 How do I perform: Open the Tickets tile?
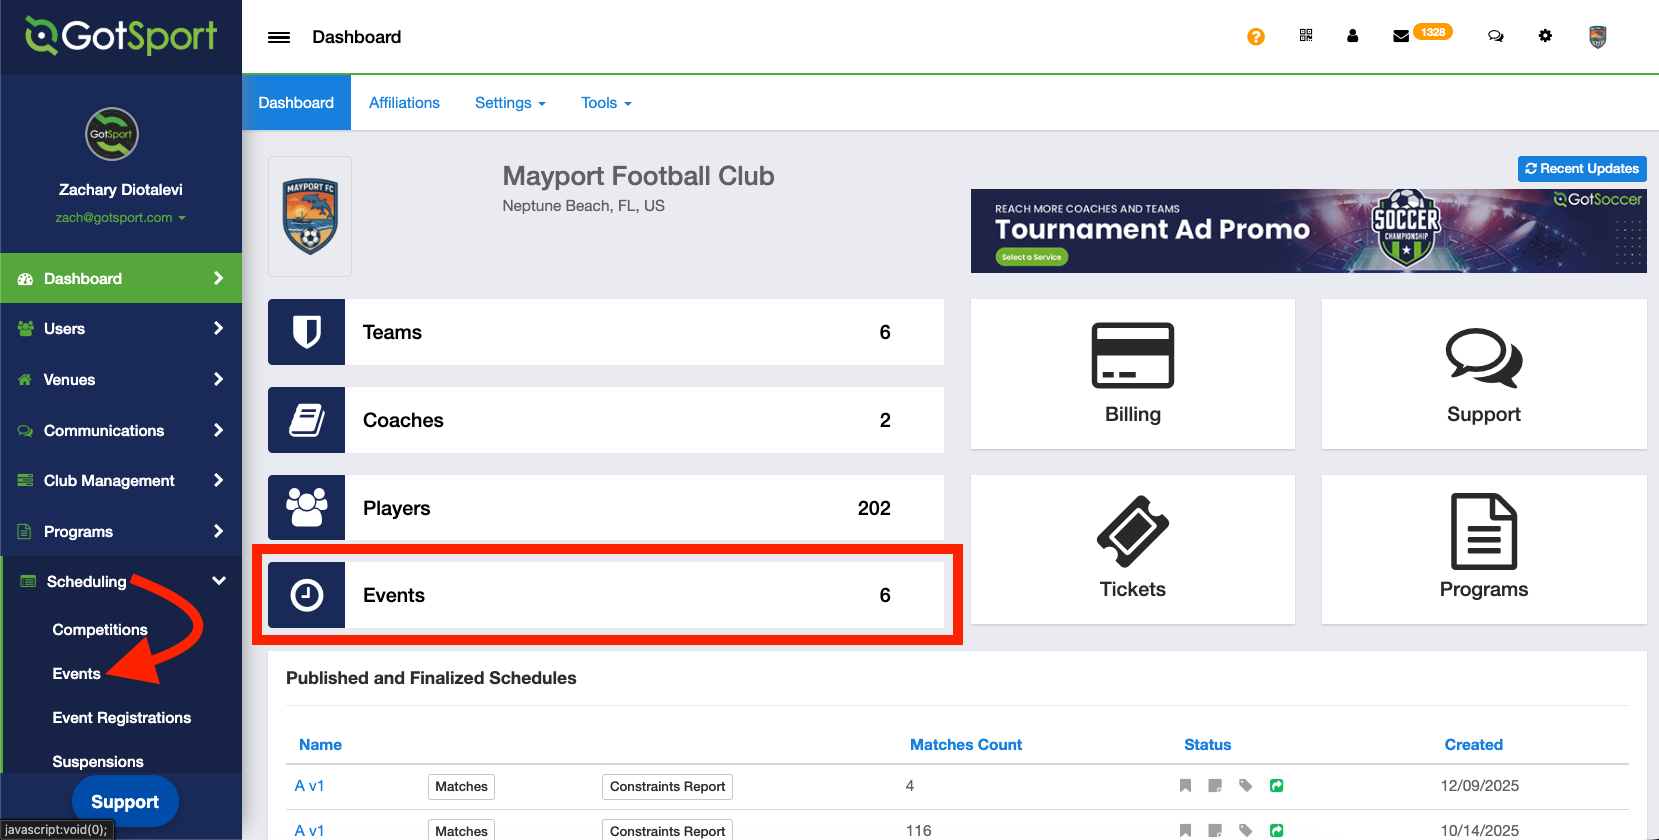pos(1132,549)
